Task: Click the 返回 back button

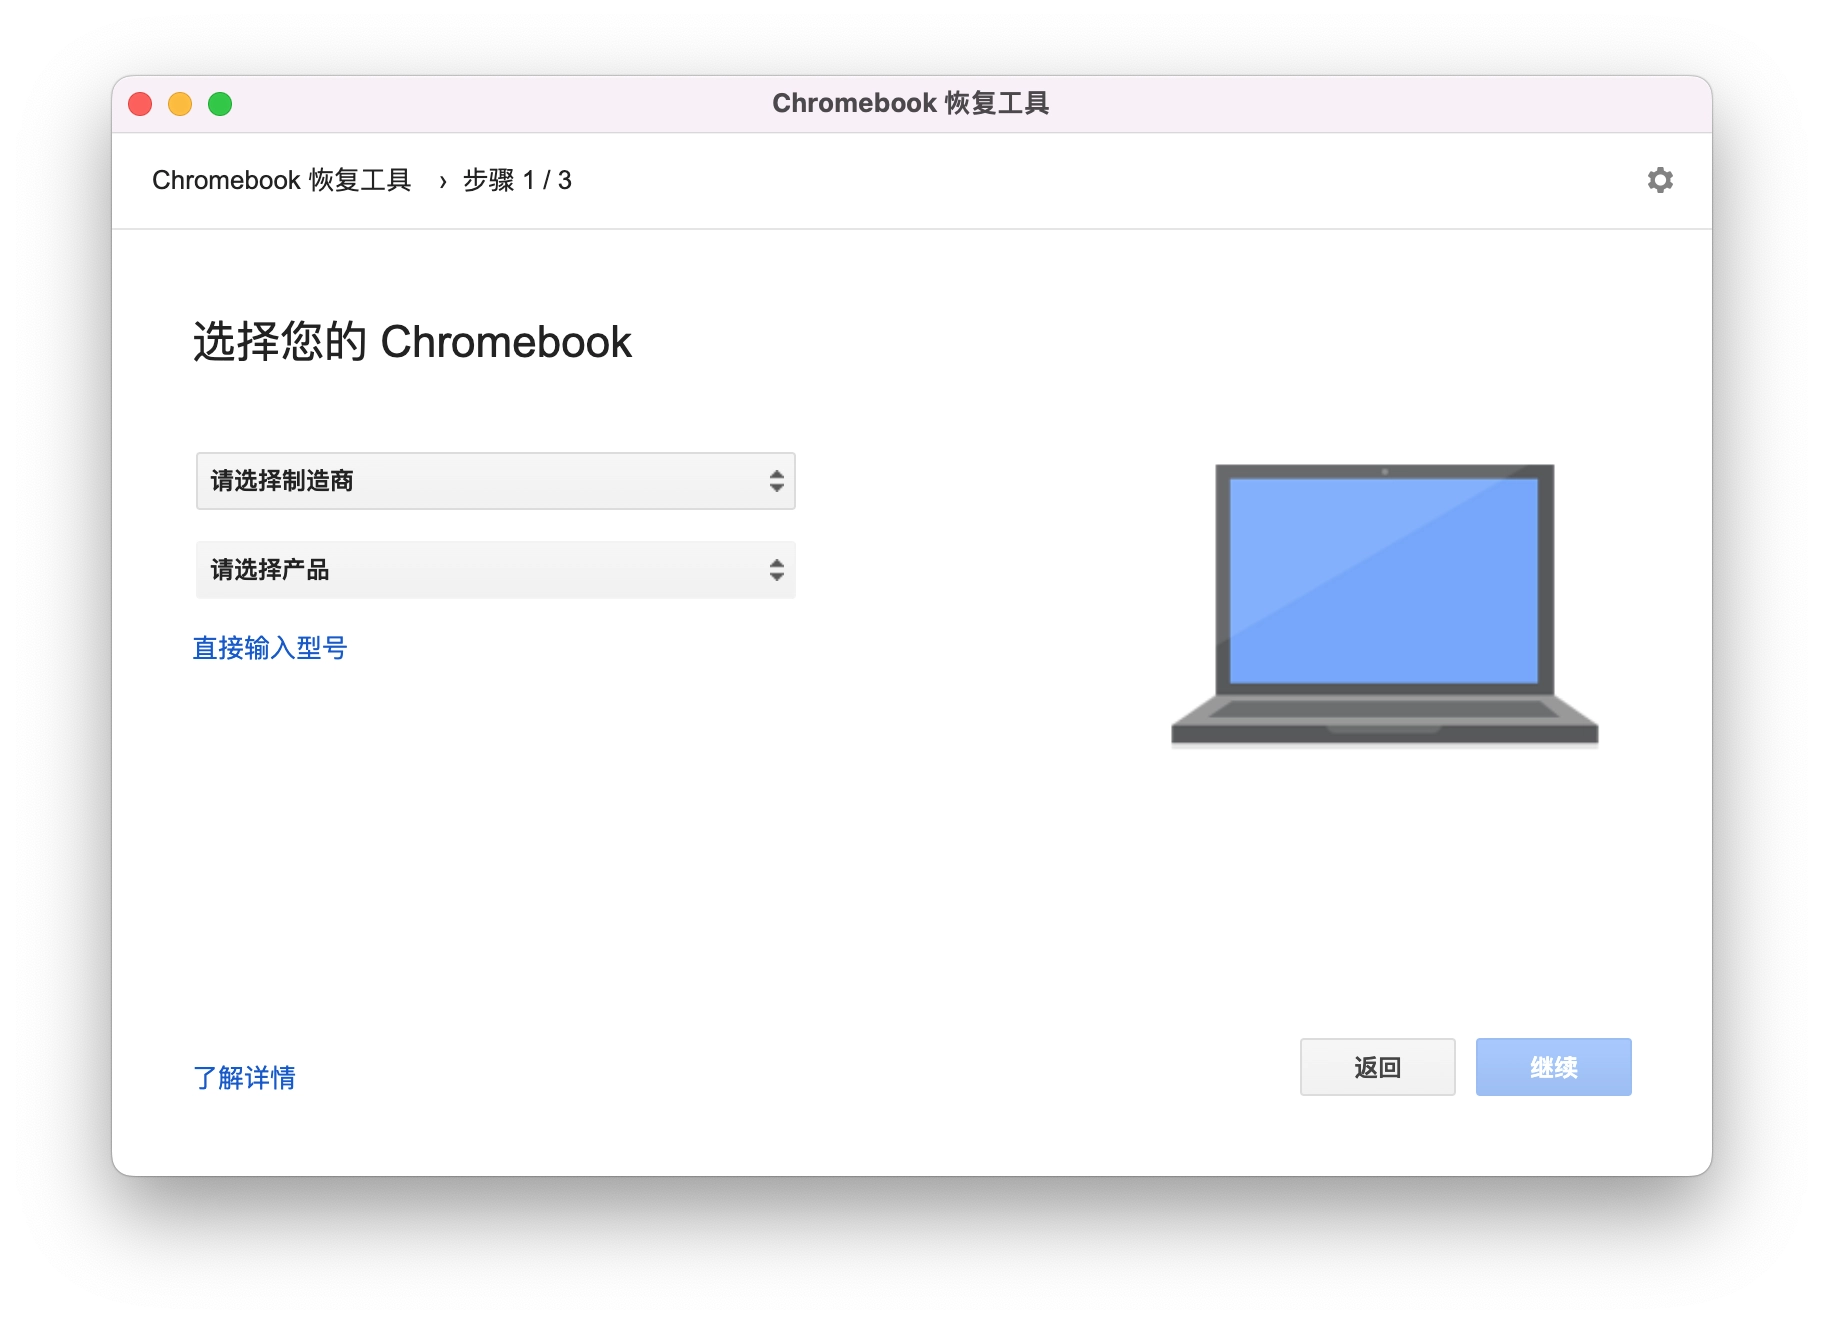Action: tap(1377, 1067)
